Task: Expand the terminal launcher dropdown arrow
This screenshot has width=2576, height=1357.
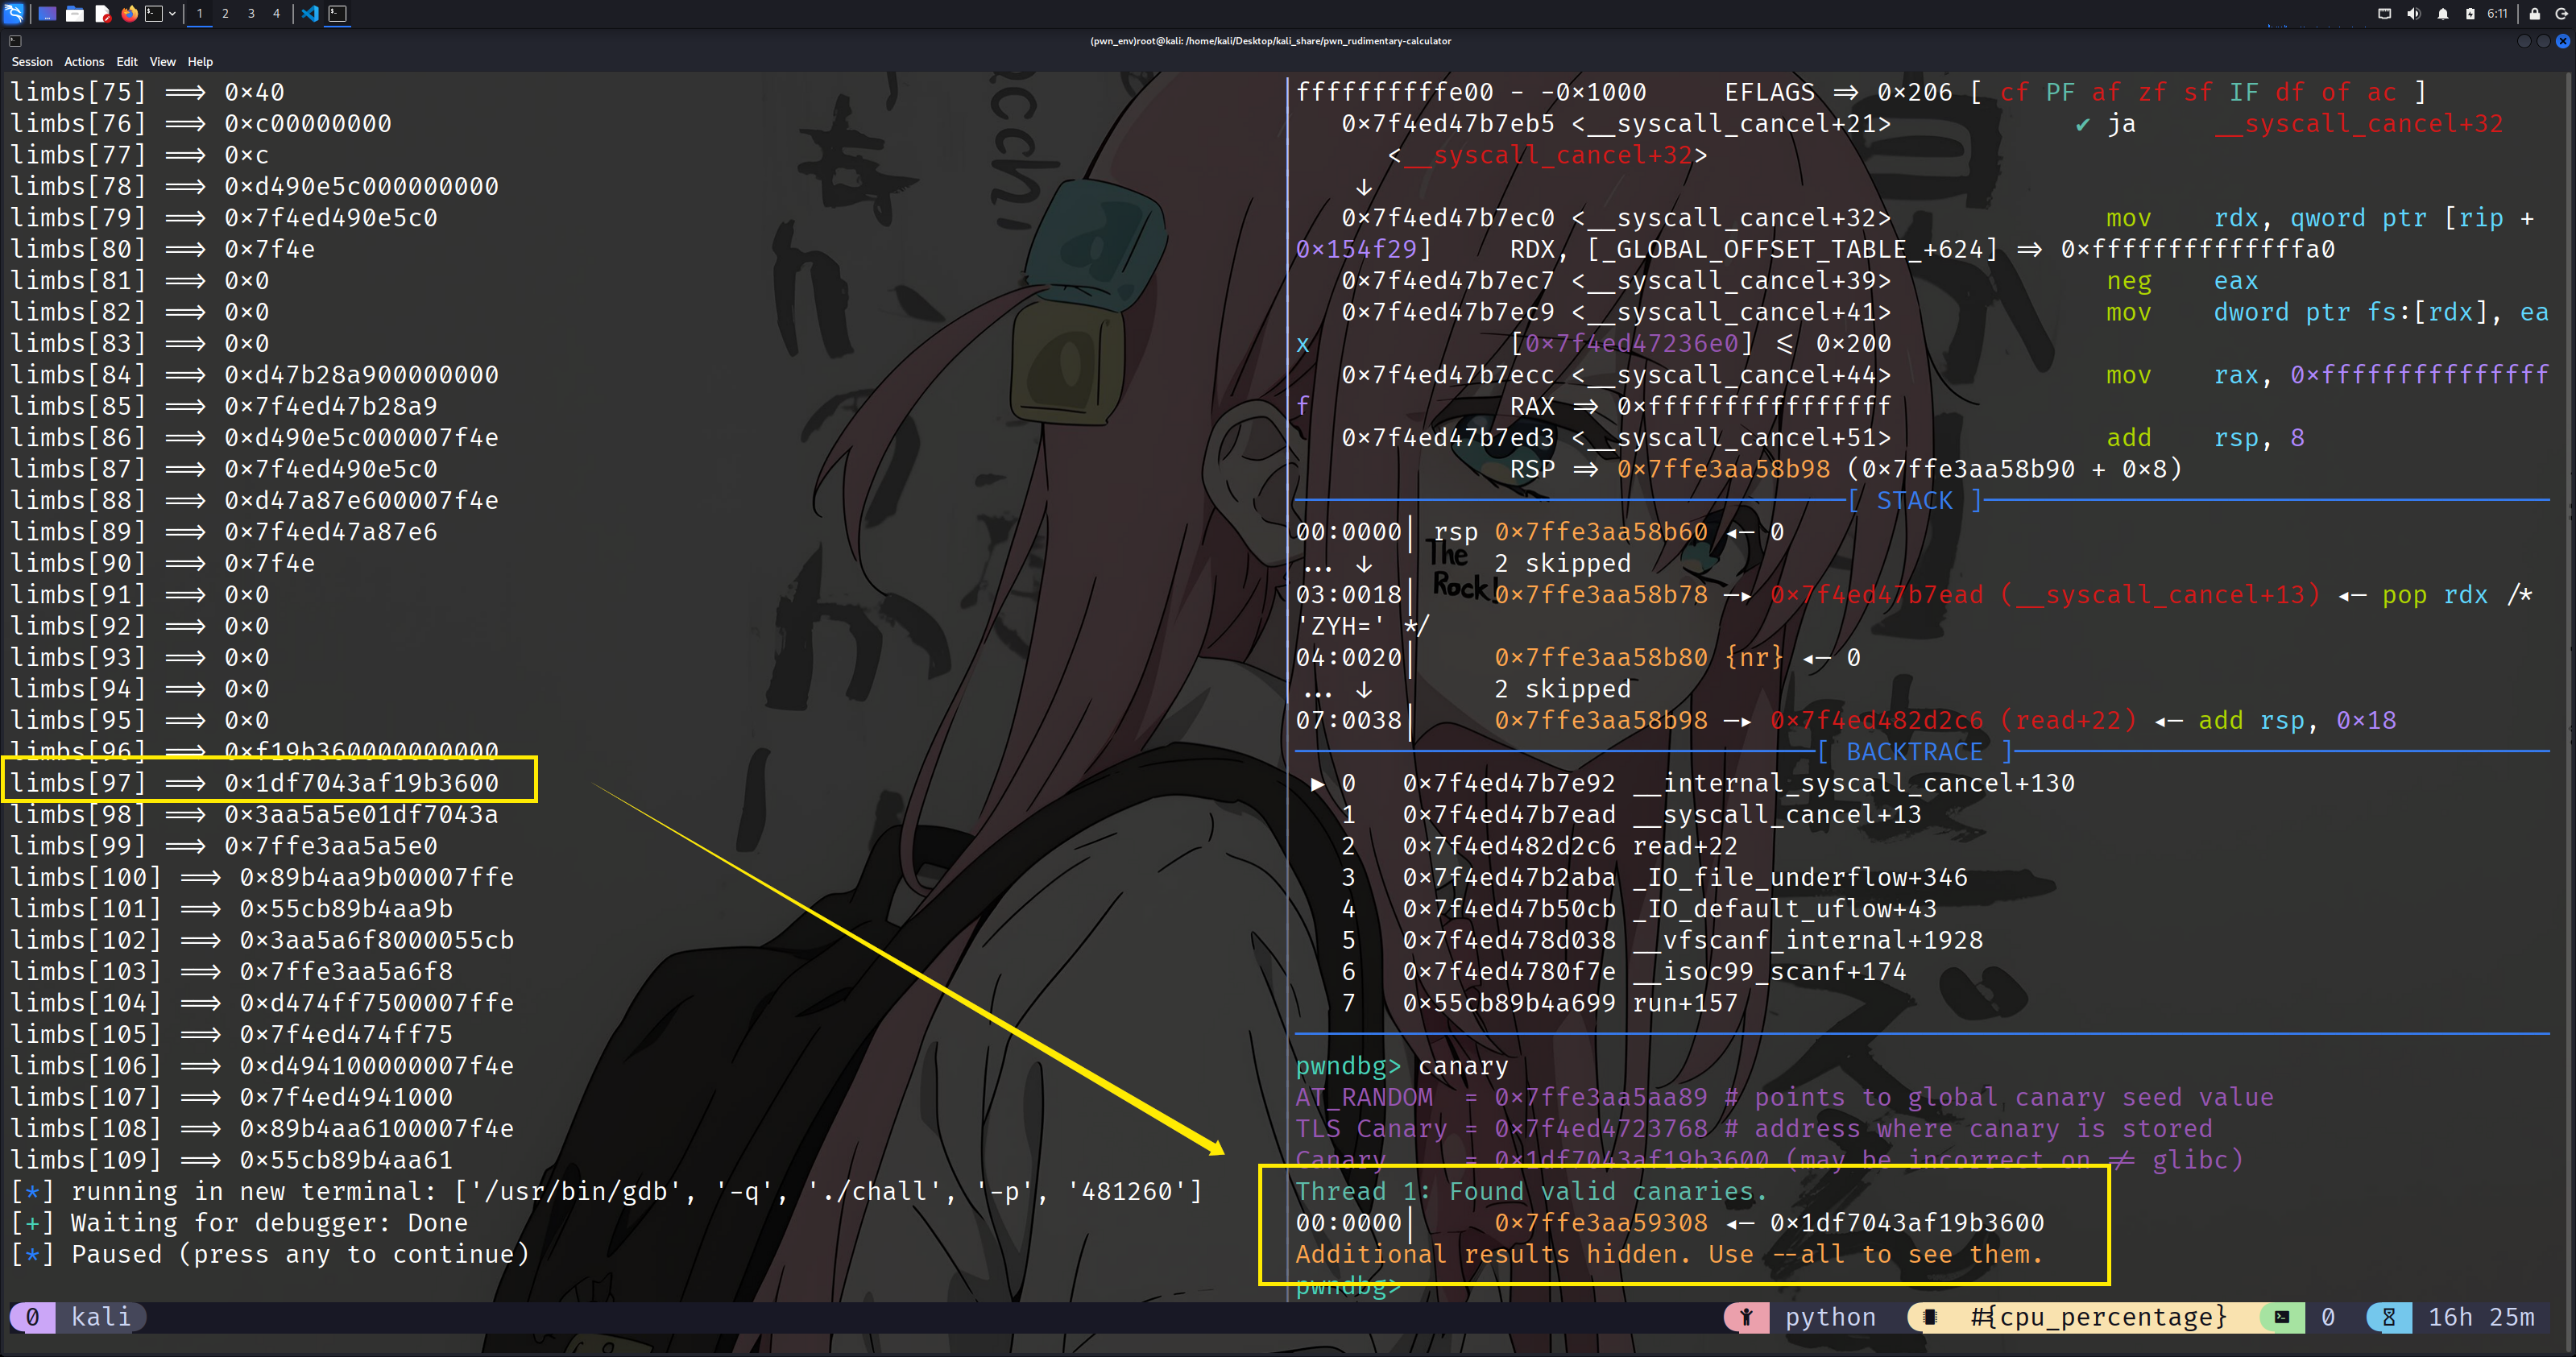Action: (172, 13)
